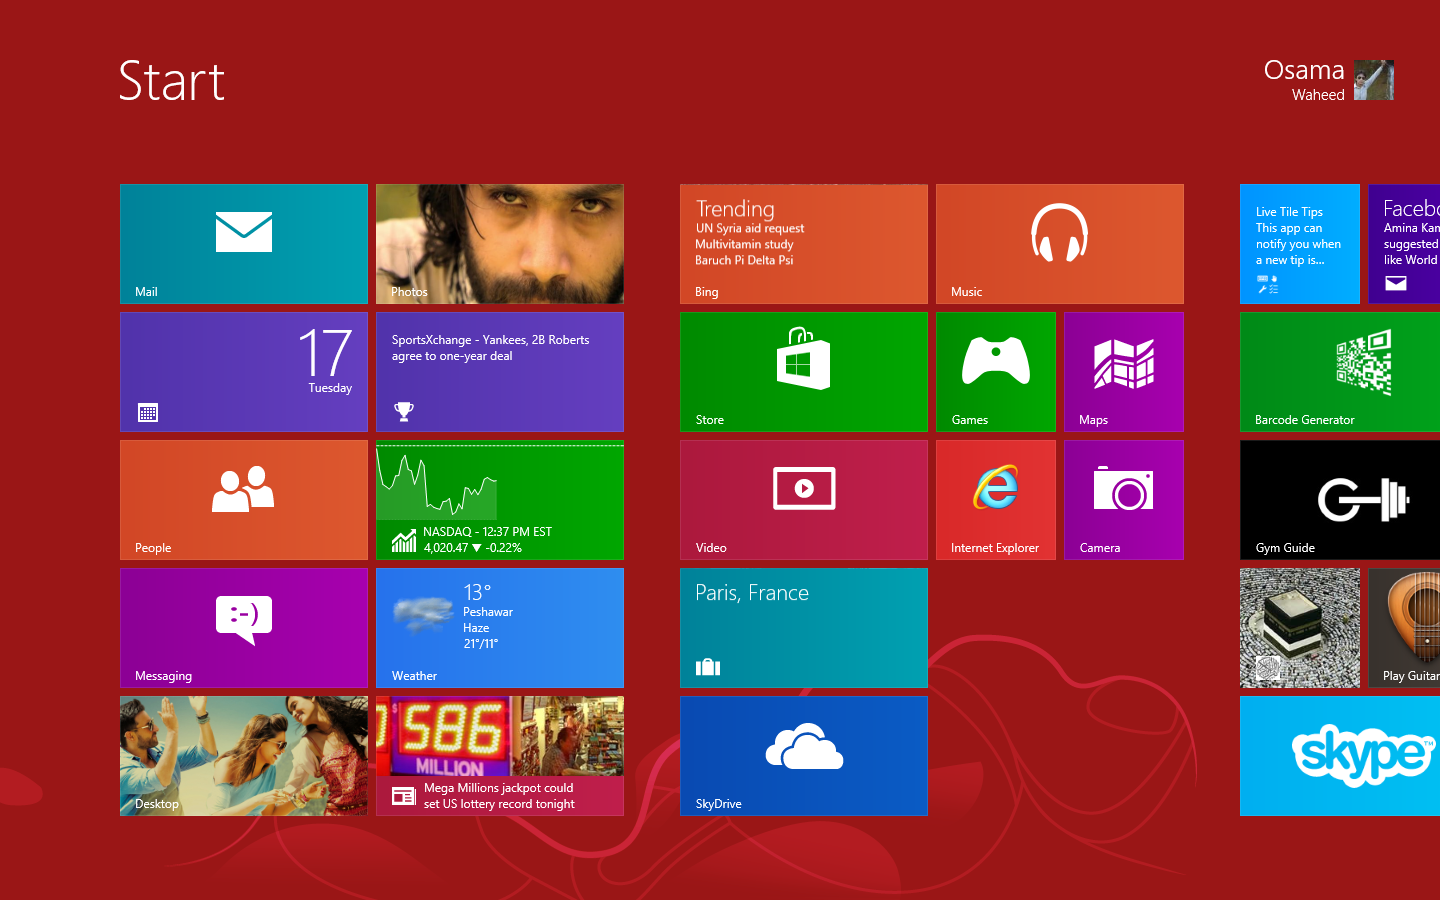Image resolution: width=1440 pixels, height=900 pixels.
Task: Click the user profile picture
Action: point(1374,80)
